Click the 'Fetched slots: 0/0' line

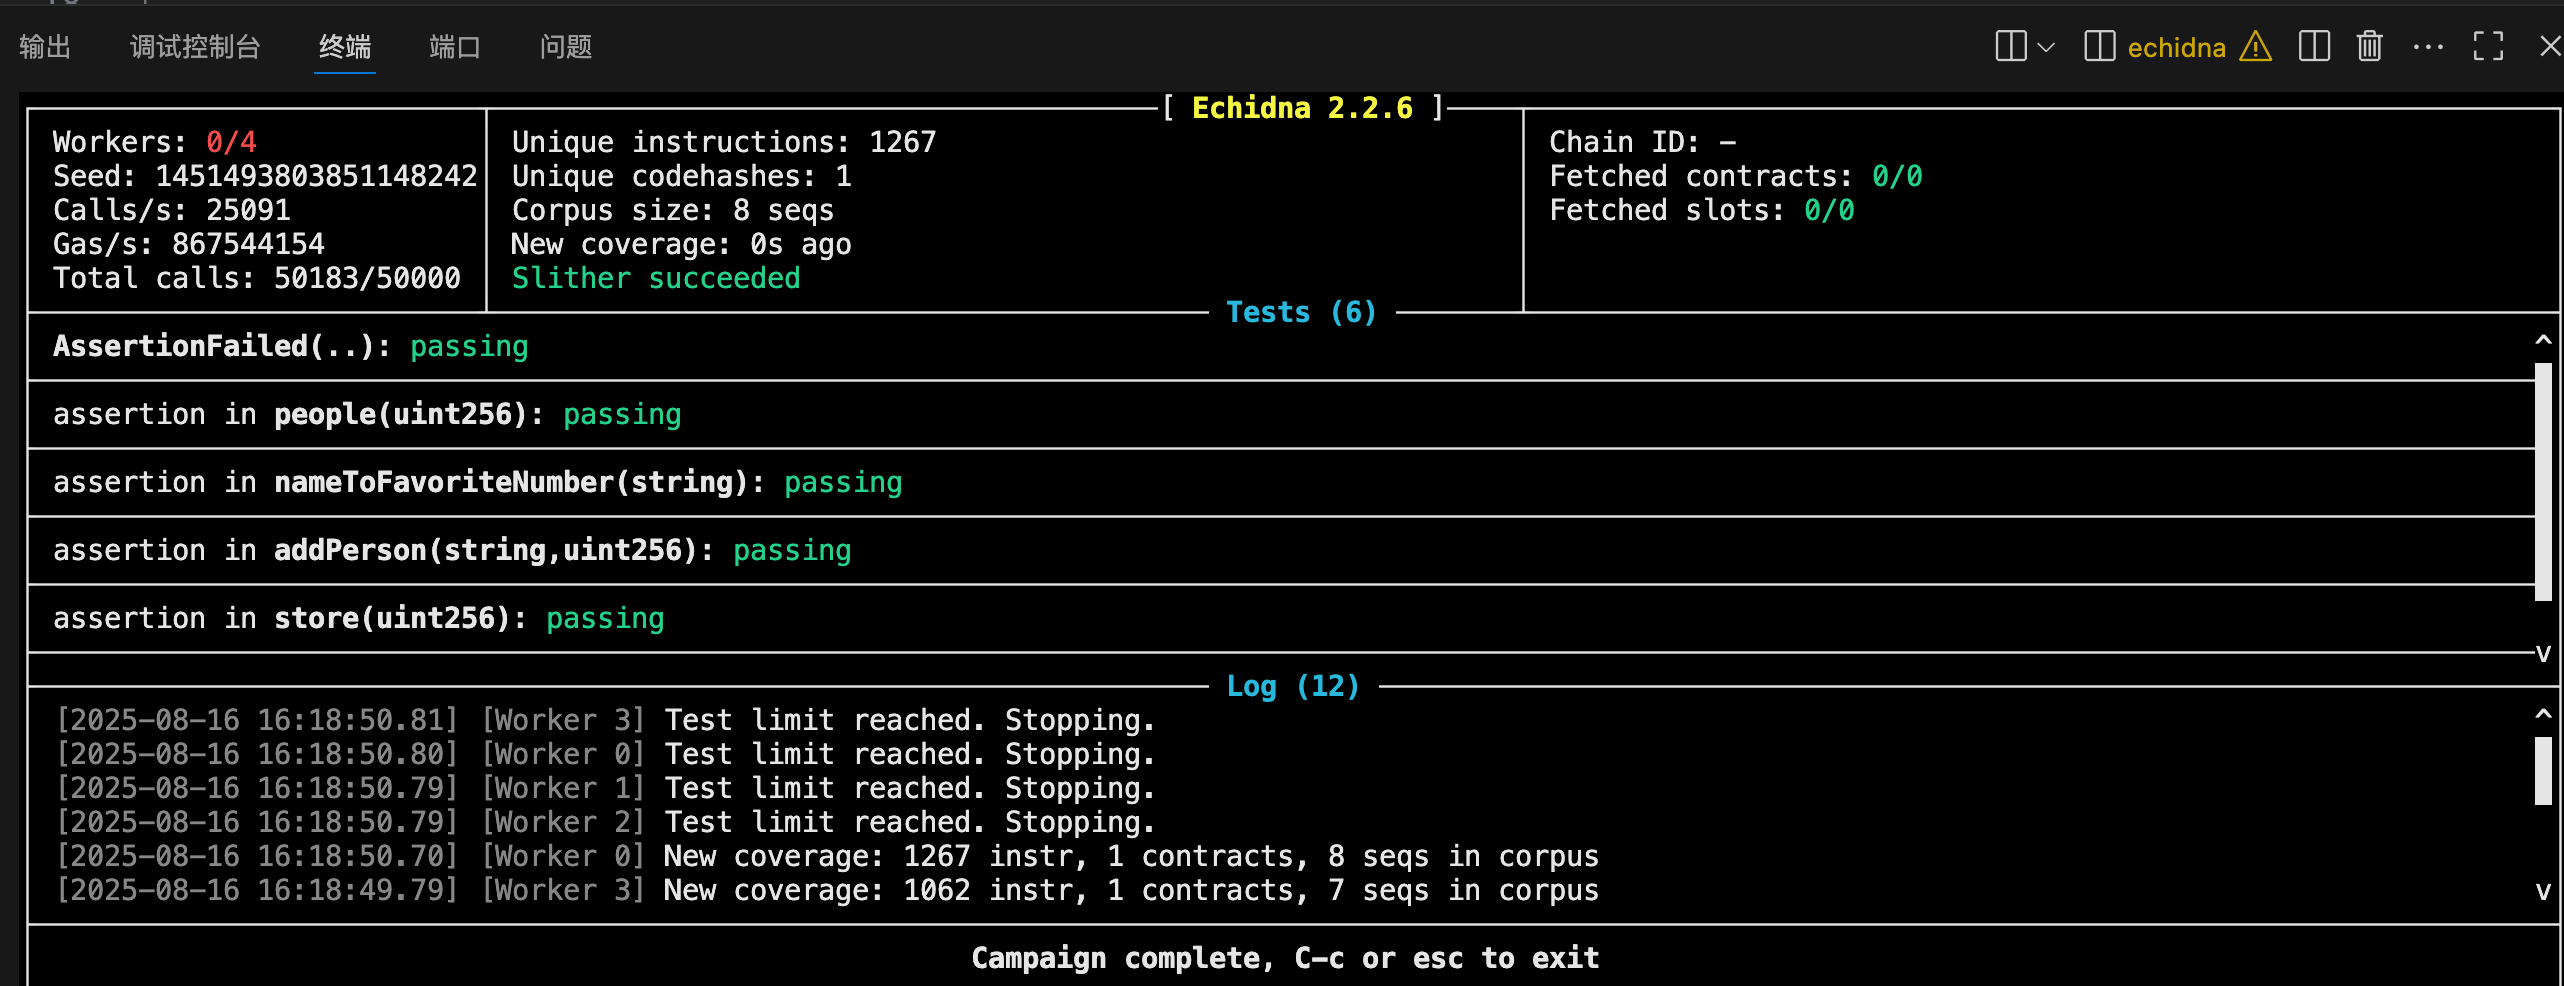click(x=1702, y=210)
